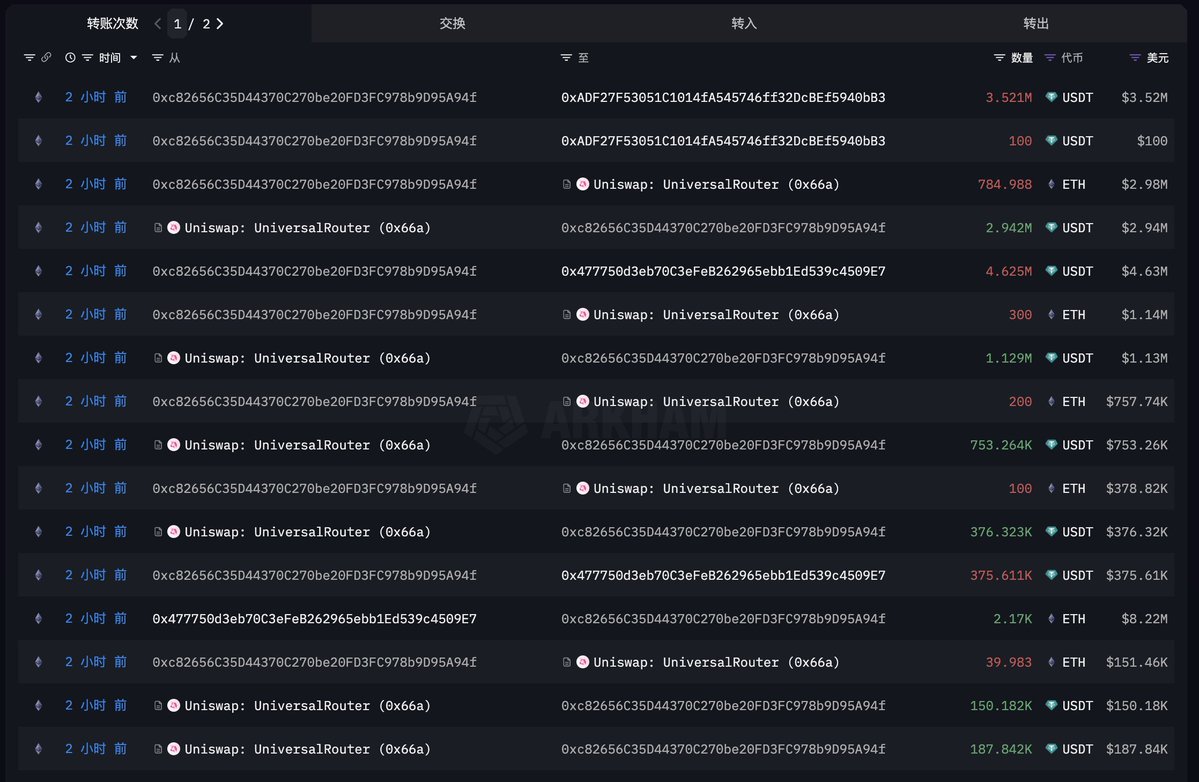Click the $1.14M dollar value
The image size is (1199, 782).
(1144, 314)
